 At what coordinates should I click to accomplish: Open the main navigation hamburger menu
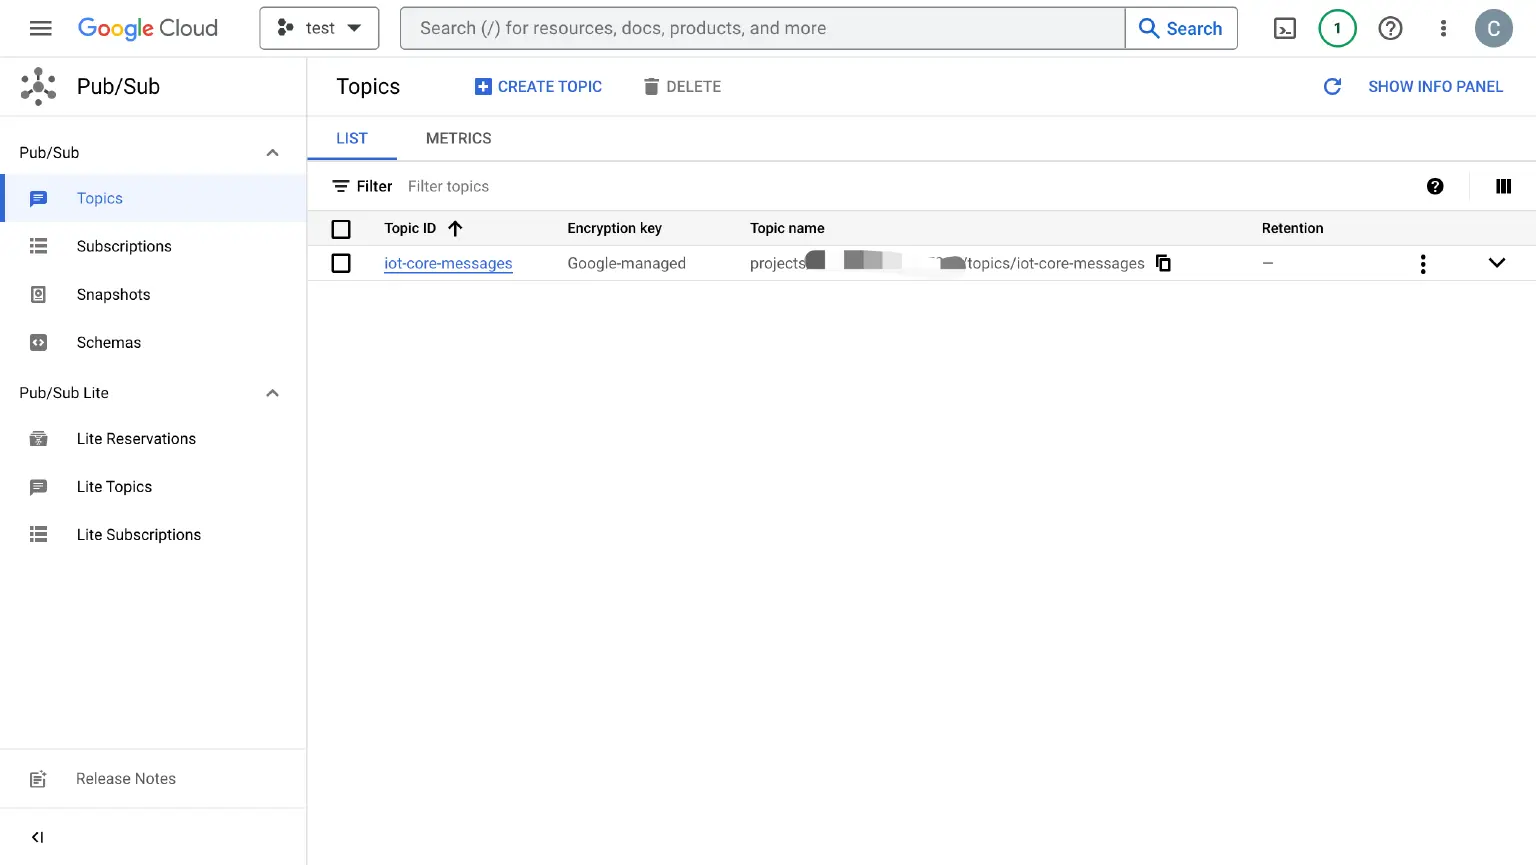point(41,28)
